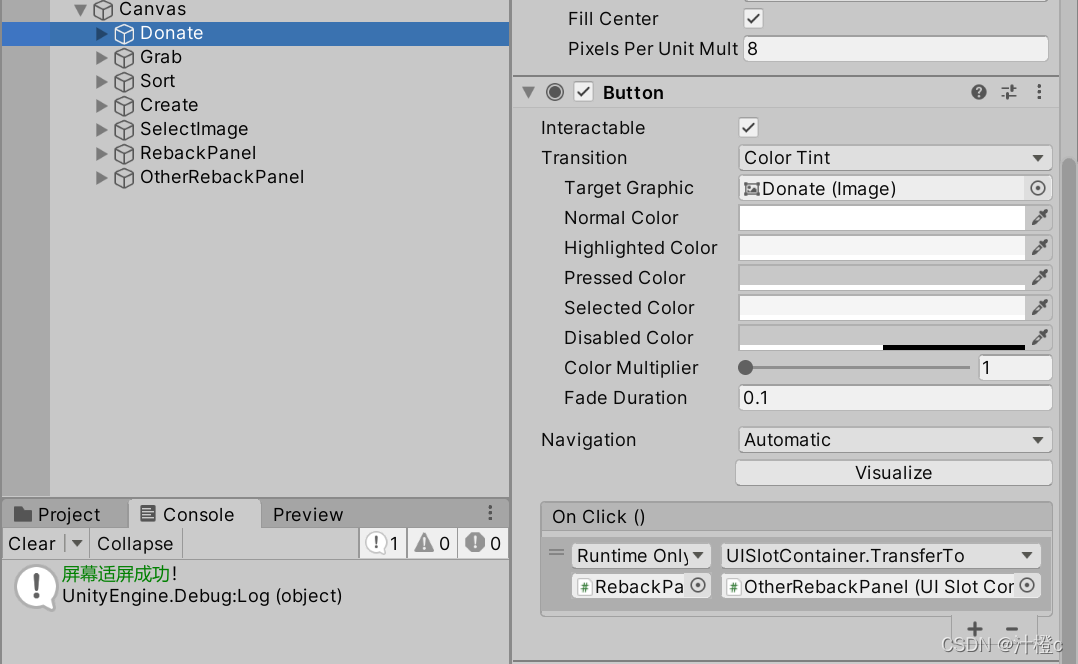Edit the Pixels Per Unit Mult field
This screenshot has width=1078, height=664.
click(x=896, y=49)
